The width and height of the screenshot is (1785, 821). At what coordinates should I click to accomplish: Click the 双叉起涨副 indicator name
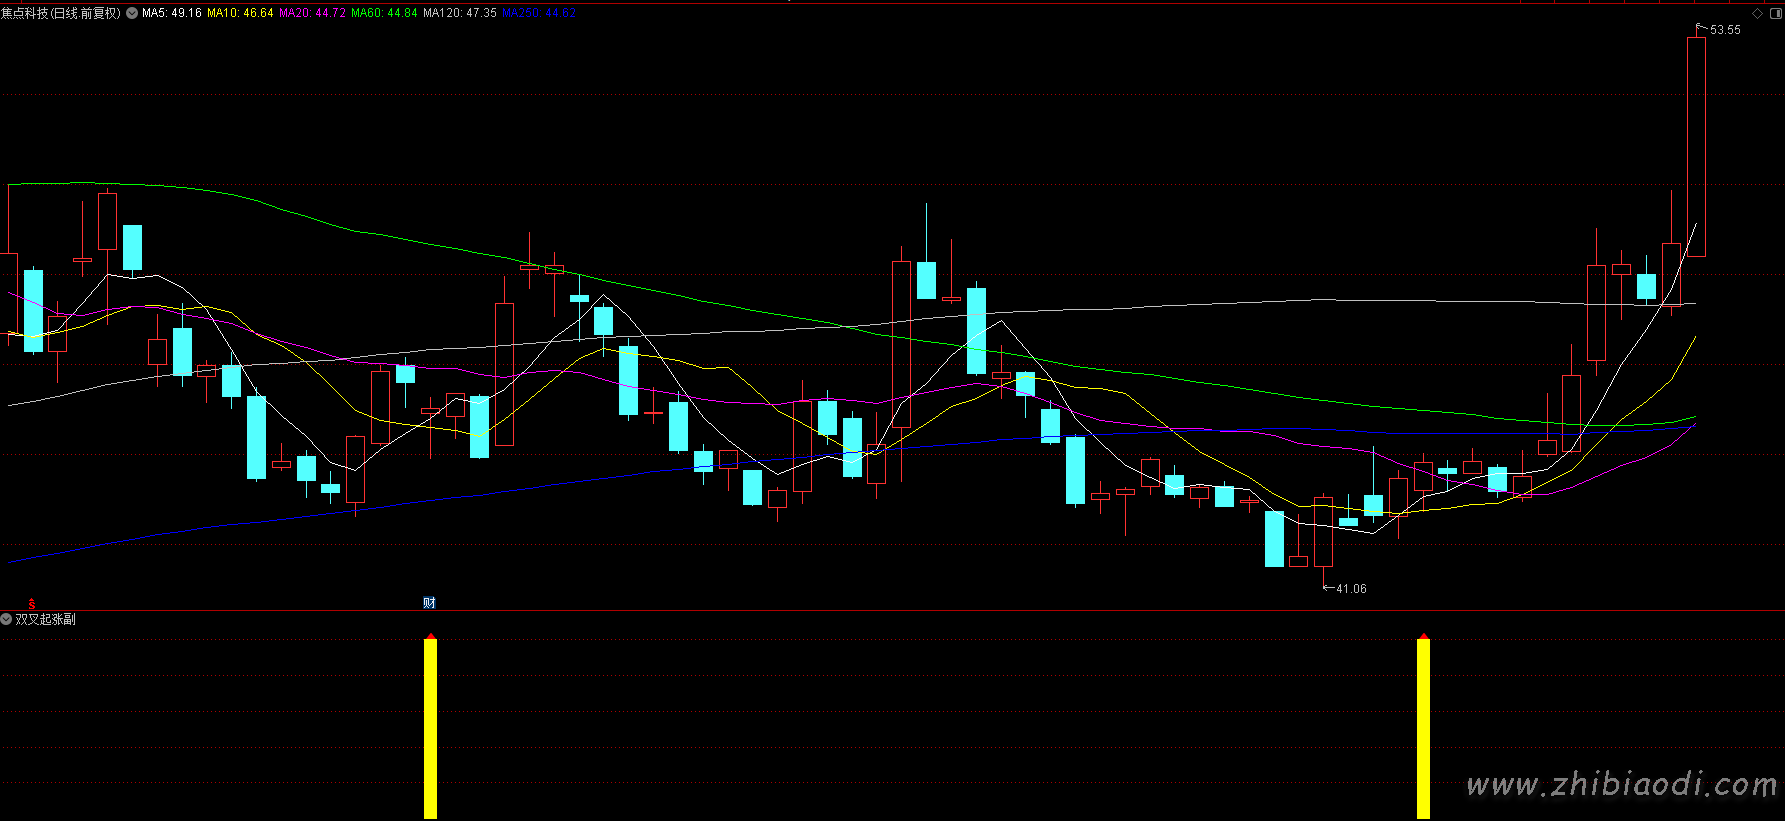point(45,619)
